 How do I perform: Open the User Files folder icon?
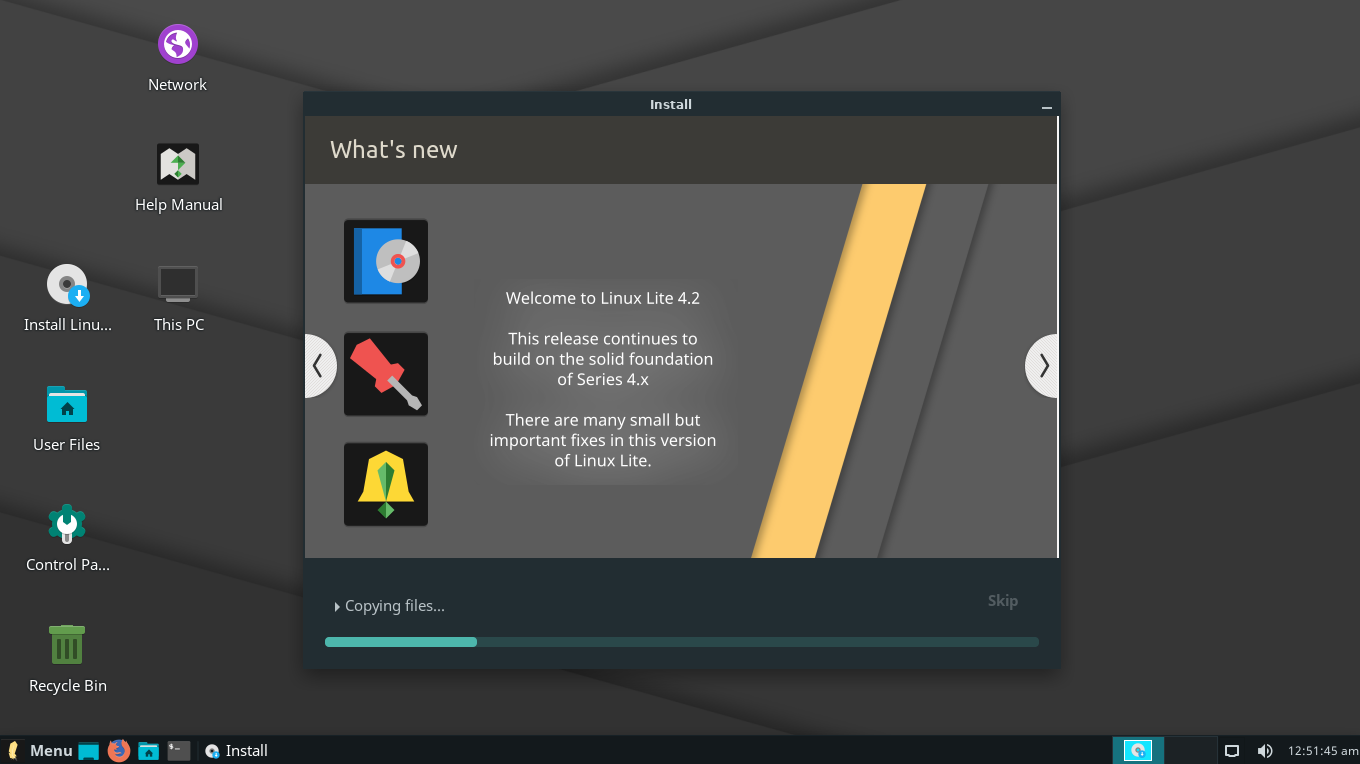67,405
